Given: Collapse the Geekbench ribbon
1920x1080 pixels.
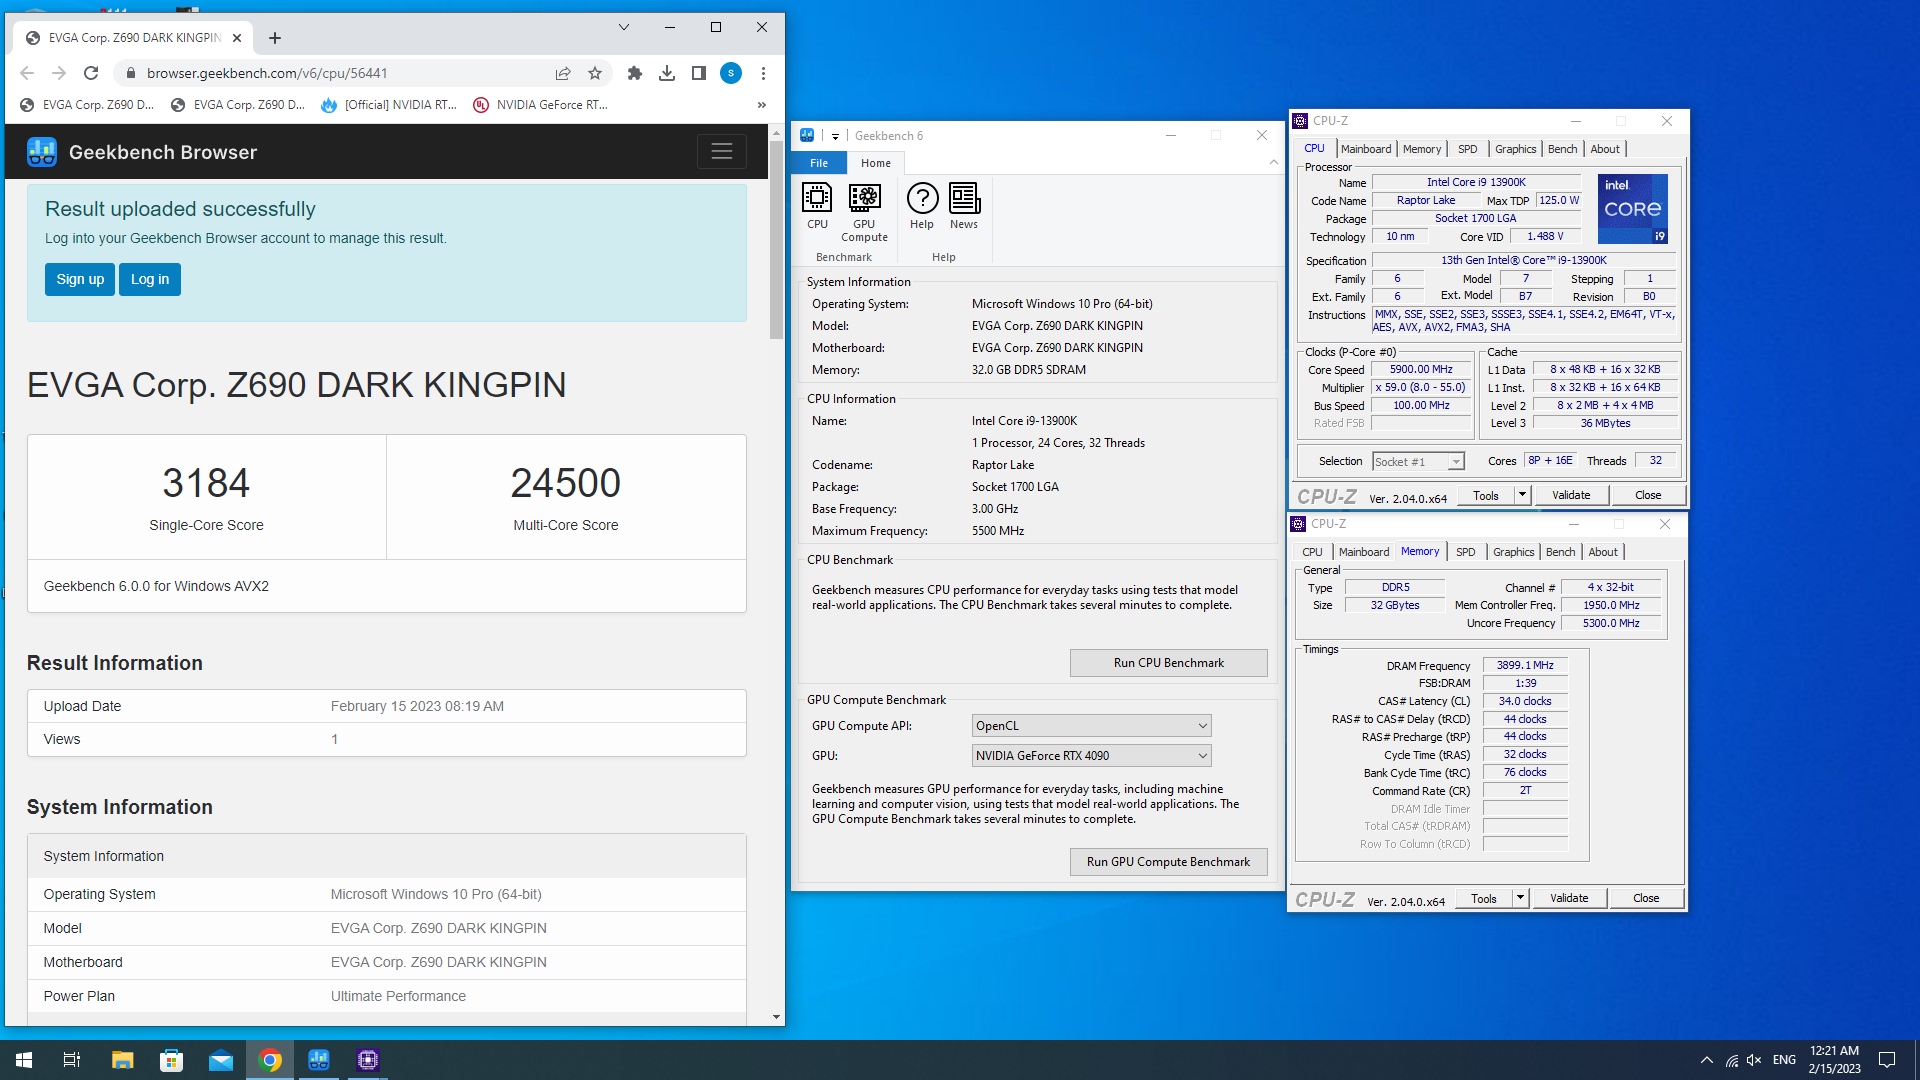Looking at the screenshot, I should (x=1274, y=162).
